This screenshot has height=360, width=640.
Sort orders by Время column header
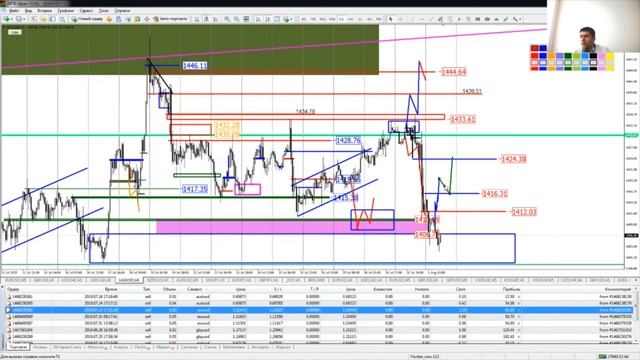click(111, 289)
